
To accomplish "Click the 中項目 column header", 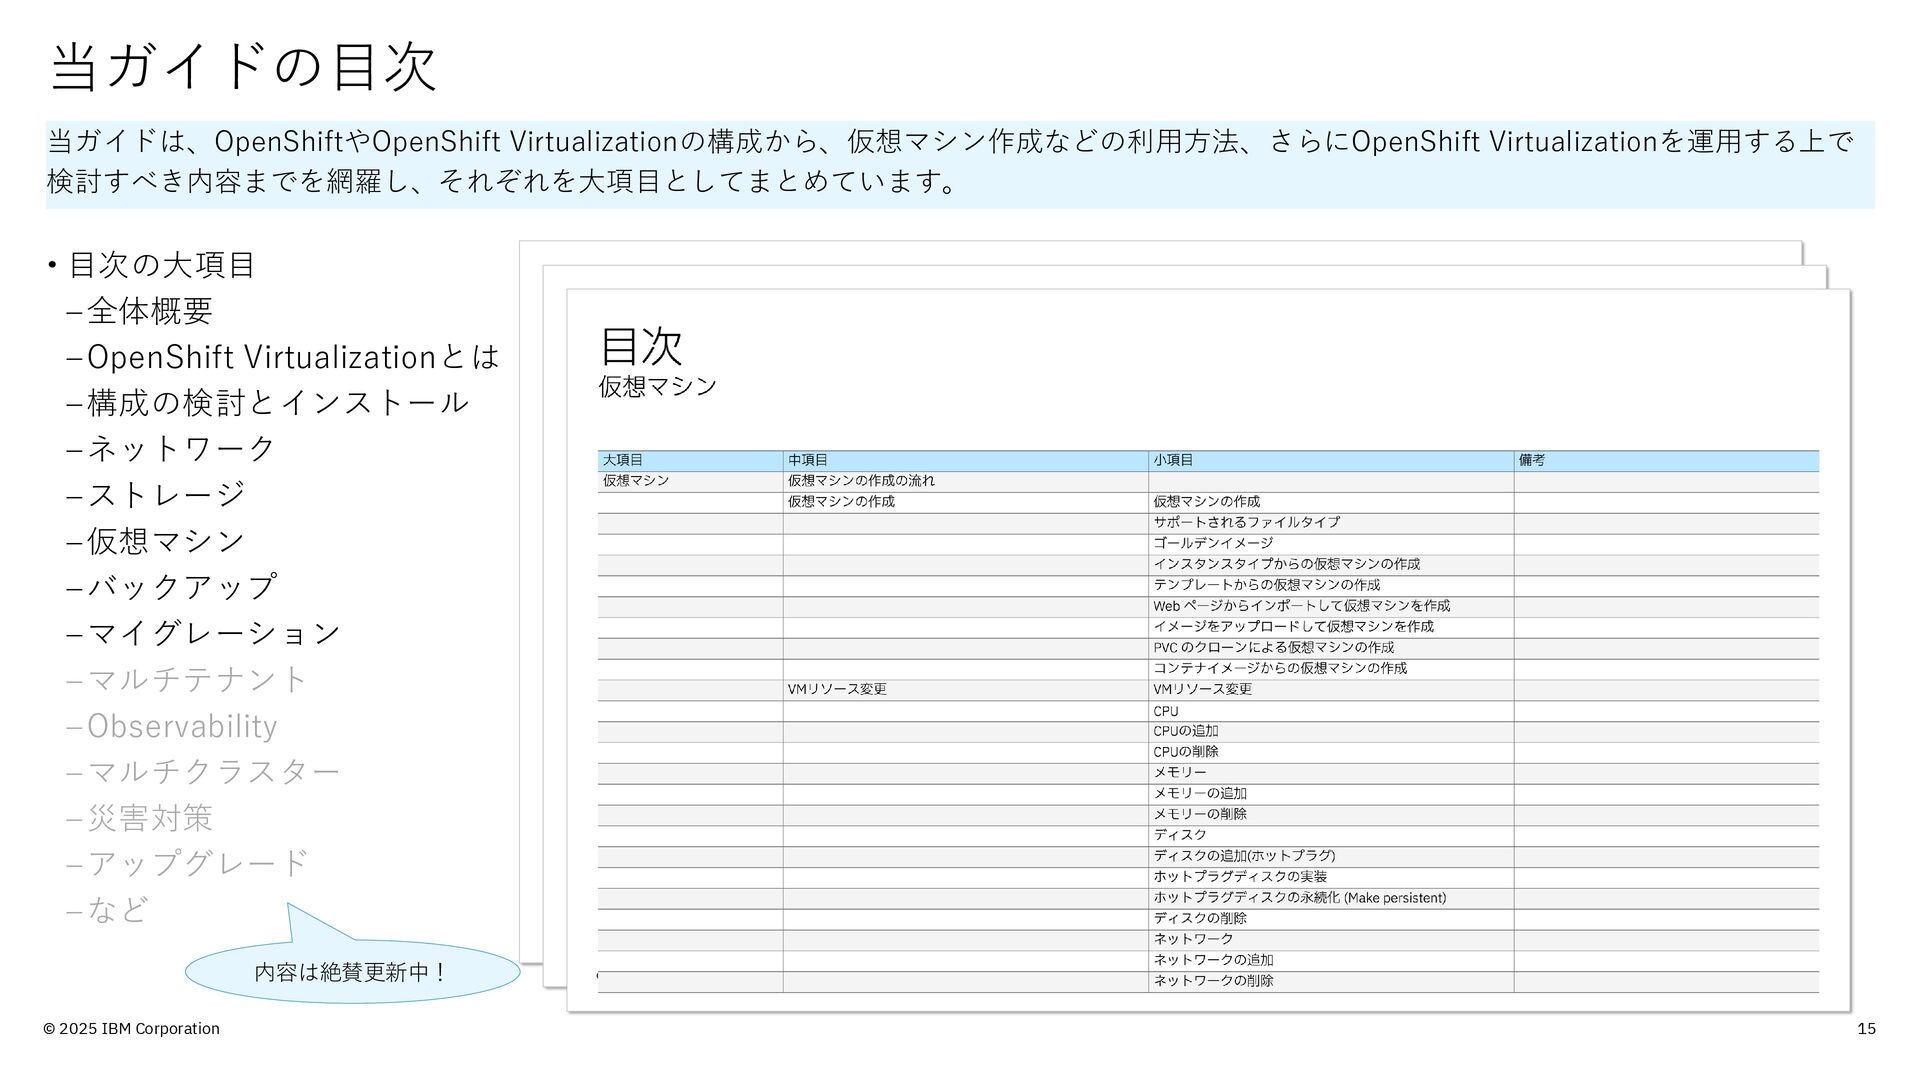I will [808, 460].
